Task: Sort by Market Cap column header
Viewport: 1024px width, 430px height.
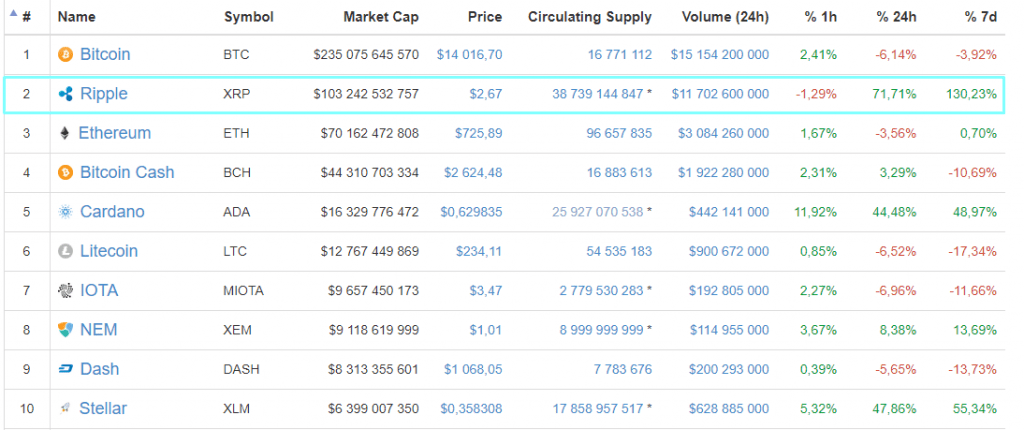Action: tap(380, 17)
